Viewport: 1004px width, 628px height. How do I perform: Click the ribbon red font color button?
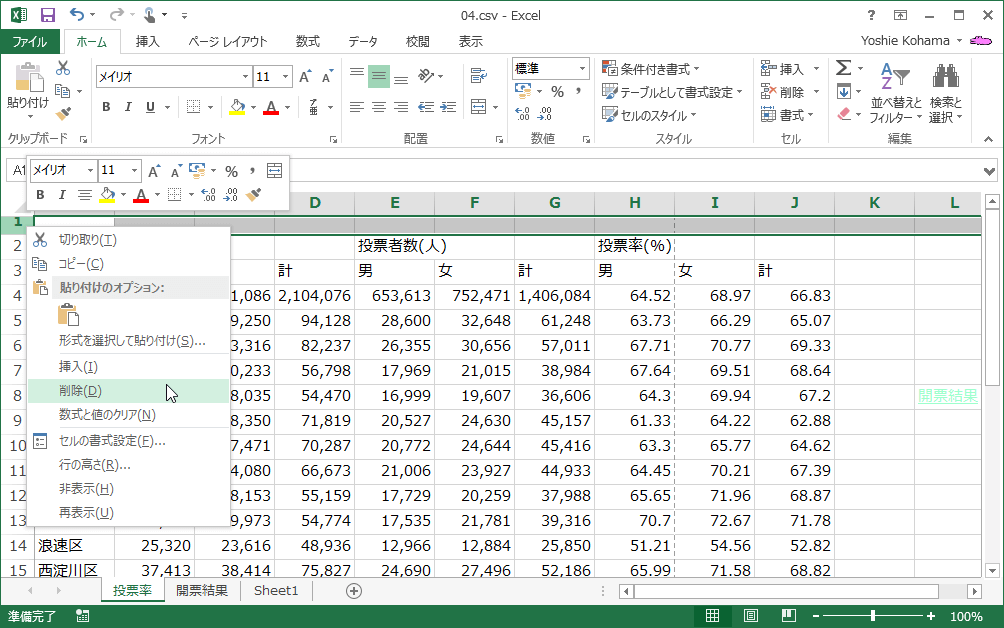tap(271, 107)
